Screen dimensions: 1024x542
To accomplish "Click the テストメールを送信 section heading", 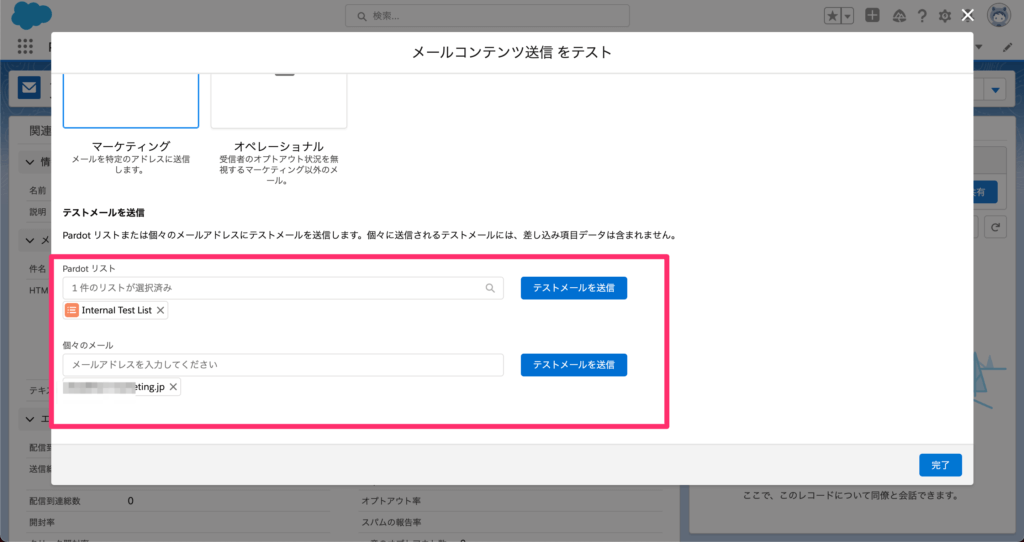I will [103, 213].
